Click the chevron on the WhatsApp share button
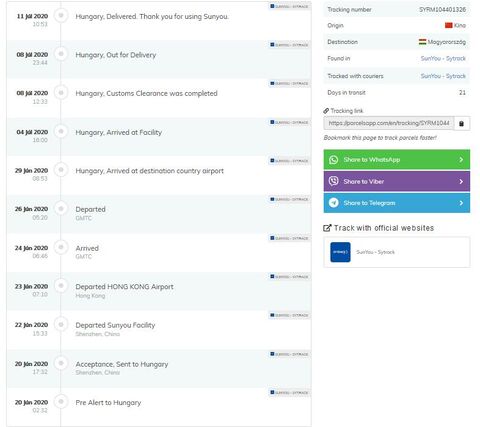 461,160
